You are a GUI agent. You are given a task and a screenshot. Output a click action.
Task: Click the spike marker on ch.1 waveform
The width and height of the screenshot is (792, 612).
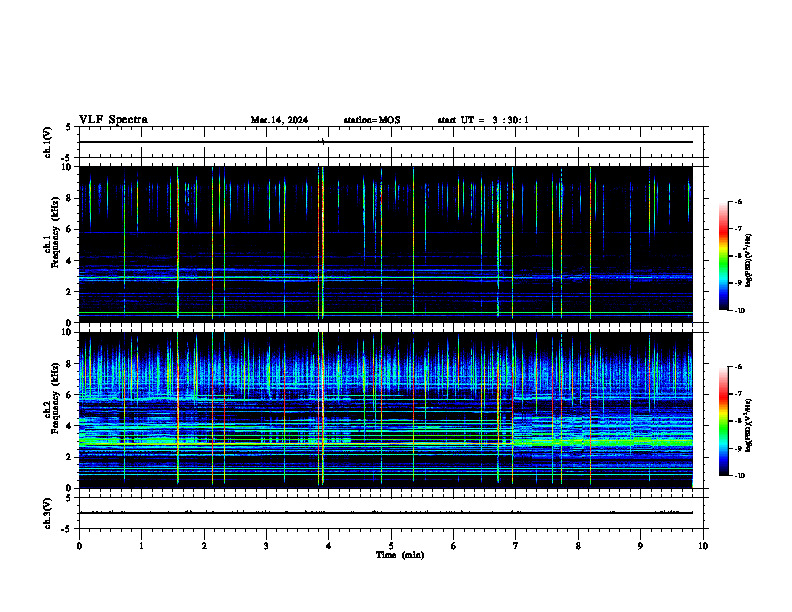pos(323,141)
